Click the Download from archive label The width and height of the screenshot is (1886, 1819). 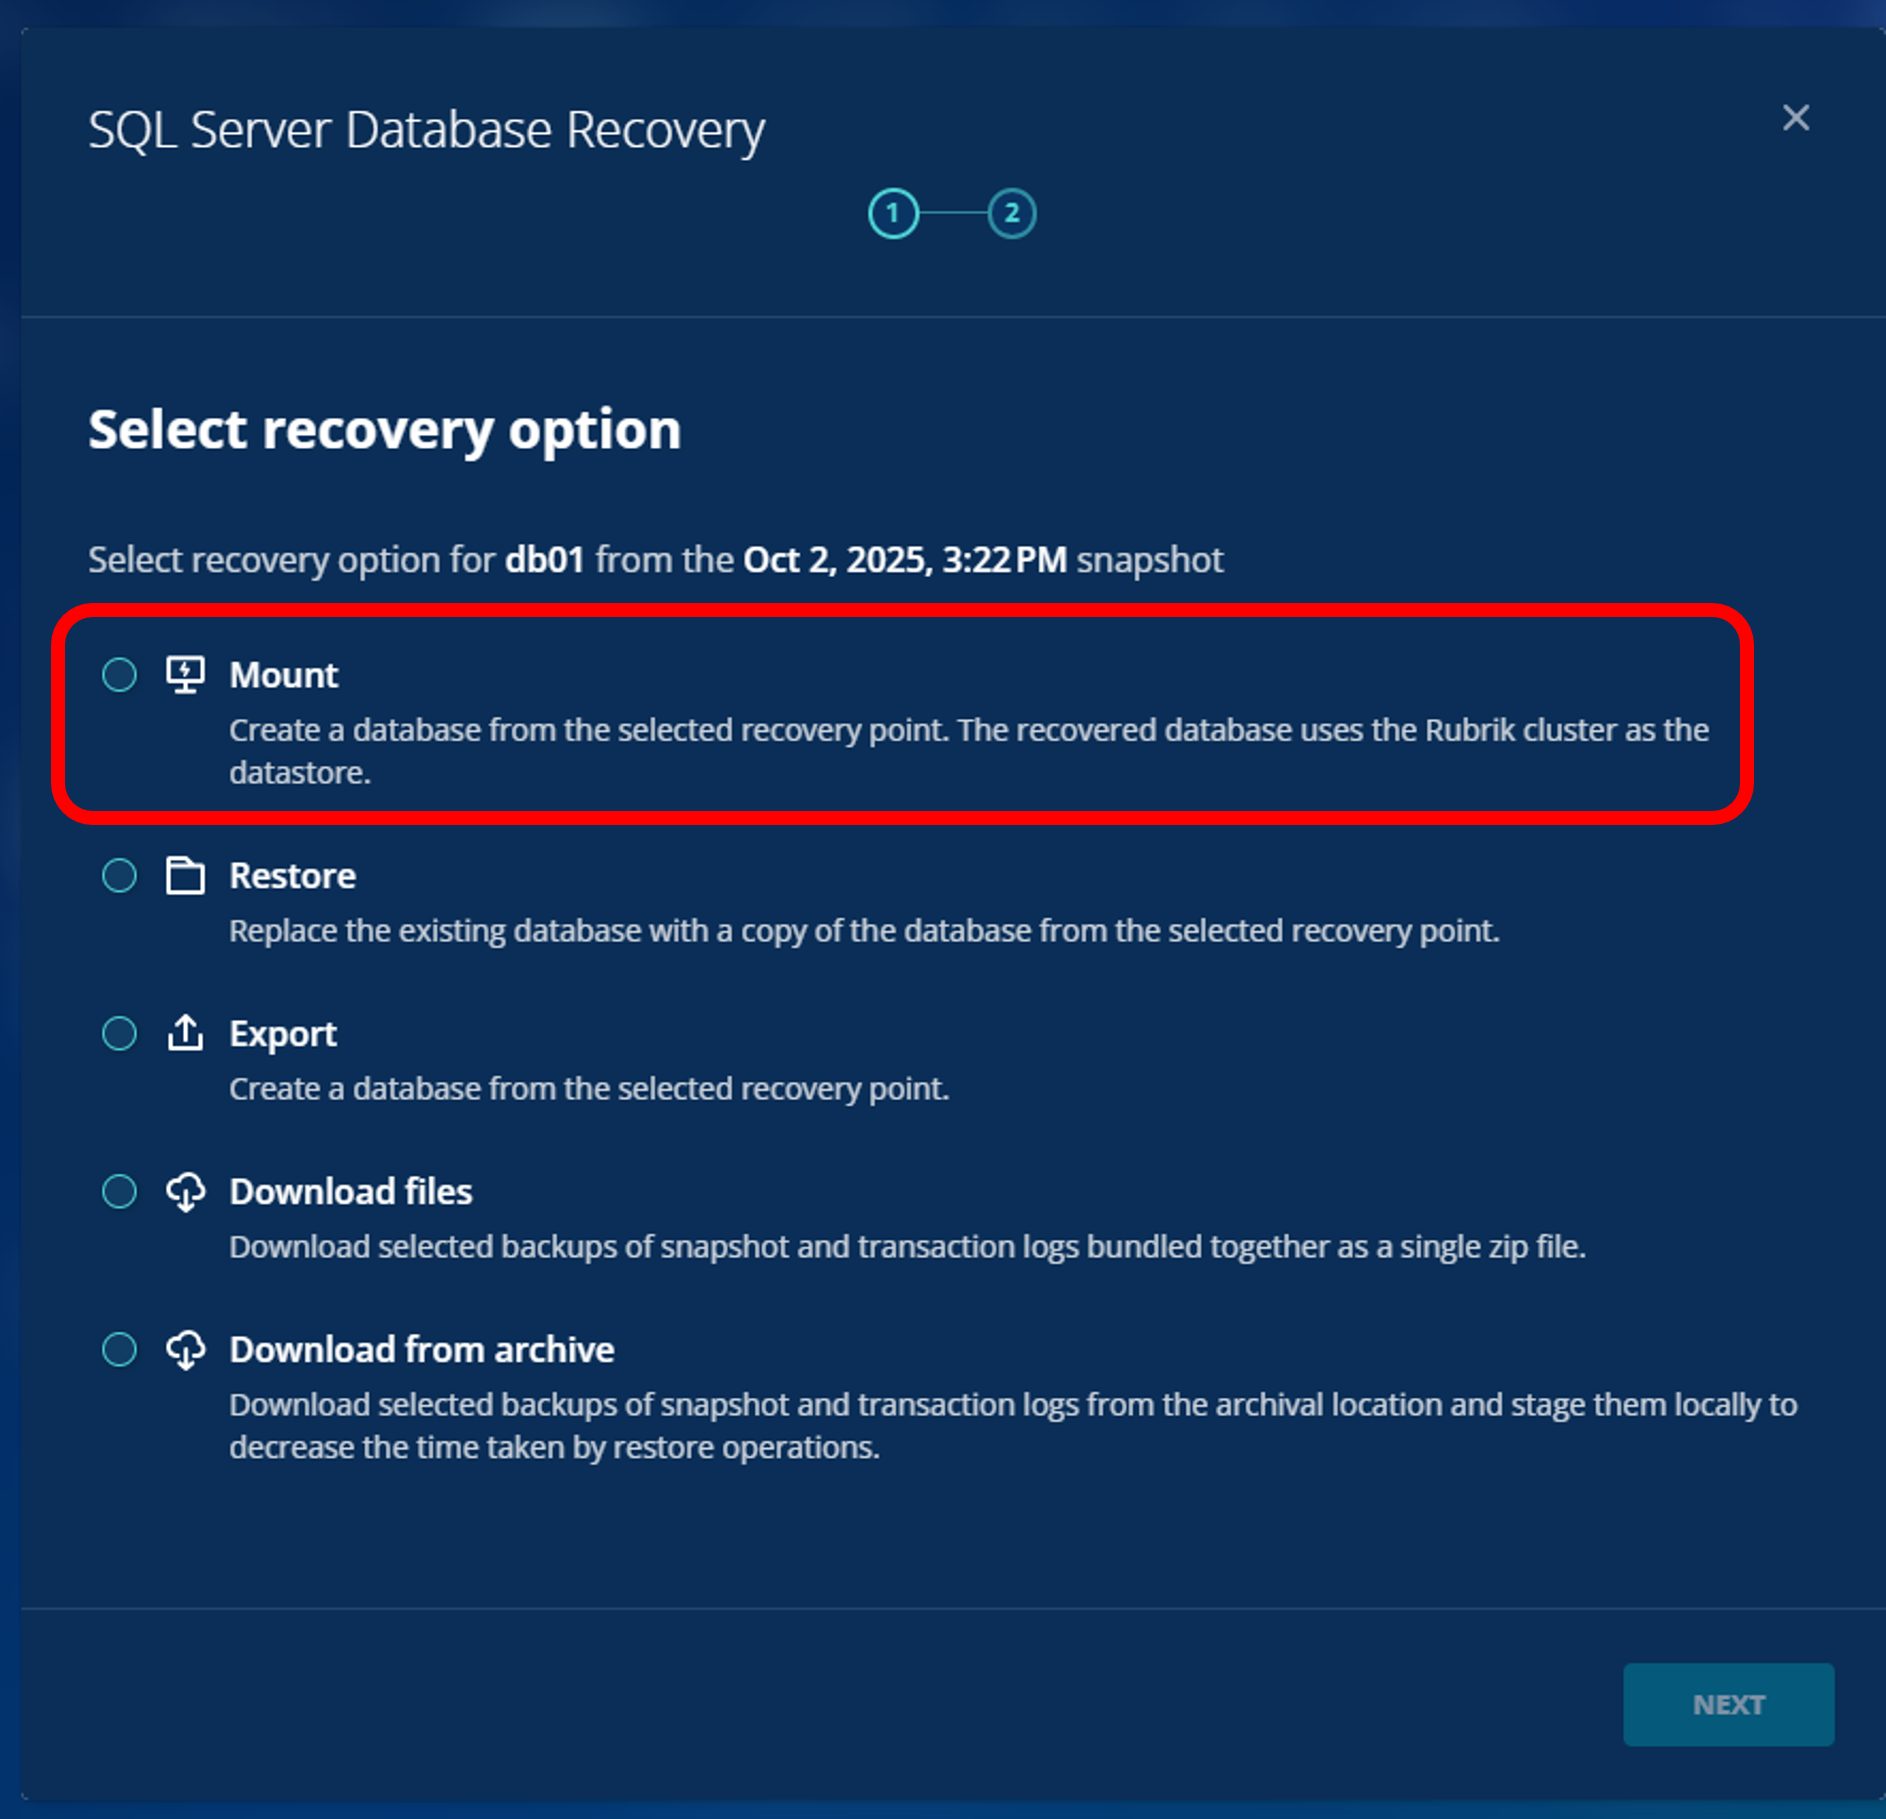(421, 1349)
